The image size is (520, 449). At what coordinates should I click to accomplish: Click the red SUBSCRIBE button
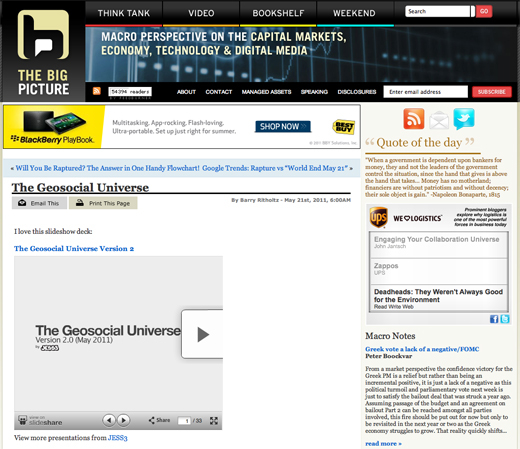coord(492,92)
